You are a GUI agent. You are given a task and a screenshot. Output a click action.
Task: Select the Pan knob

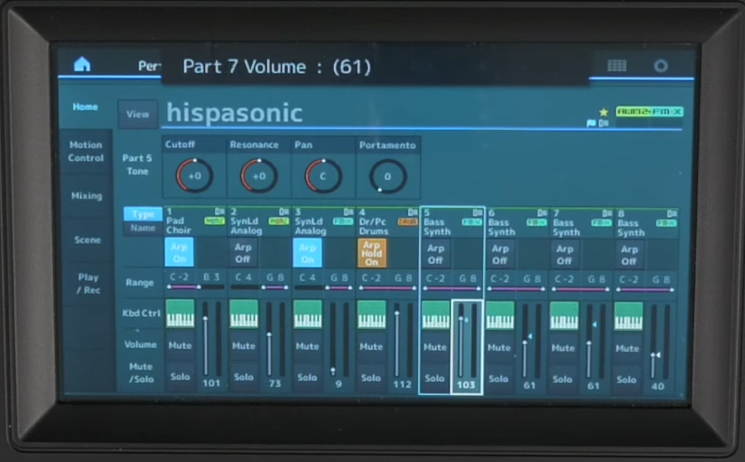click(322, 176)
